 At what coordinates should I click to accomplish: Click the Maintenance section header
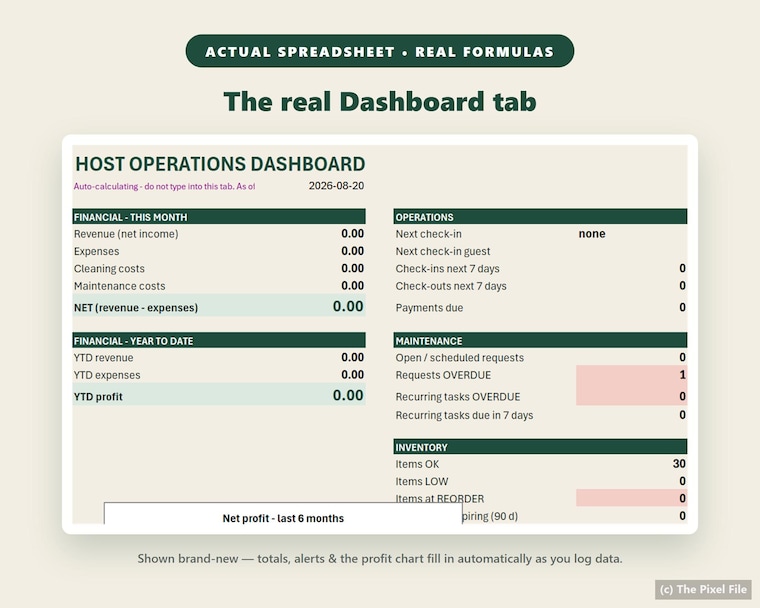tap(540, 340)
